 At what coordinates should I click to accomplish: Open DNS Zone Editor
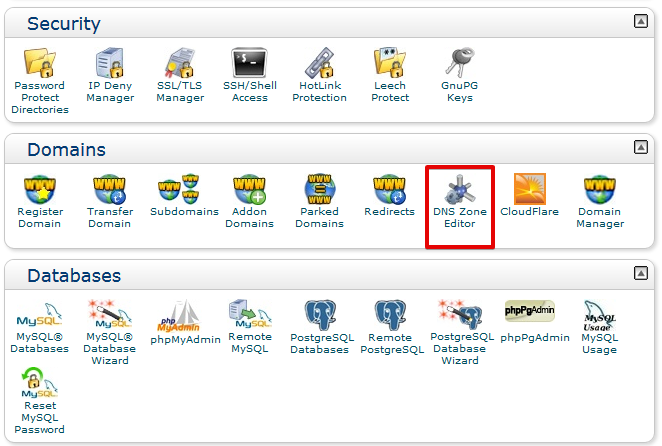tap(460, 201)
